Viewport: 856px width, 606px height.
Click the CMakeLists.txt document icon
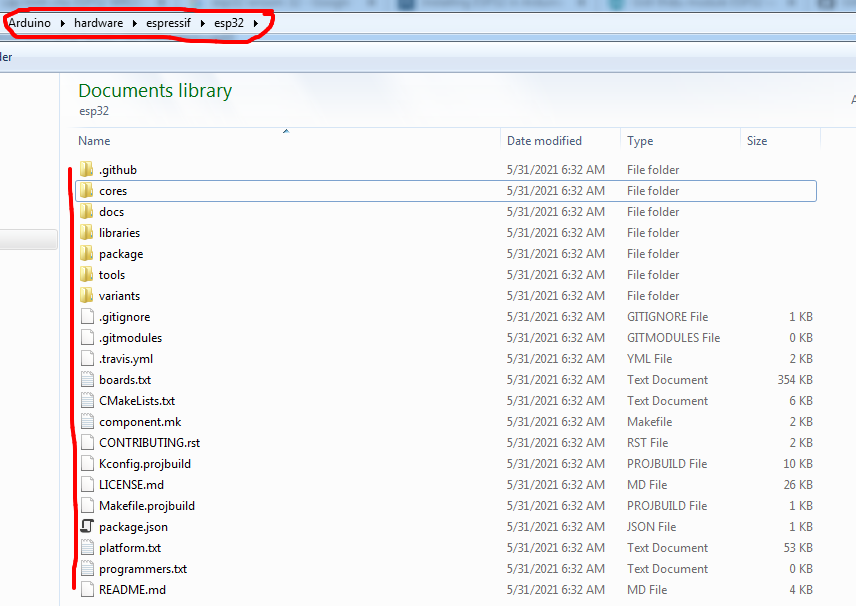(x=87, y=401)
